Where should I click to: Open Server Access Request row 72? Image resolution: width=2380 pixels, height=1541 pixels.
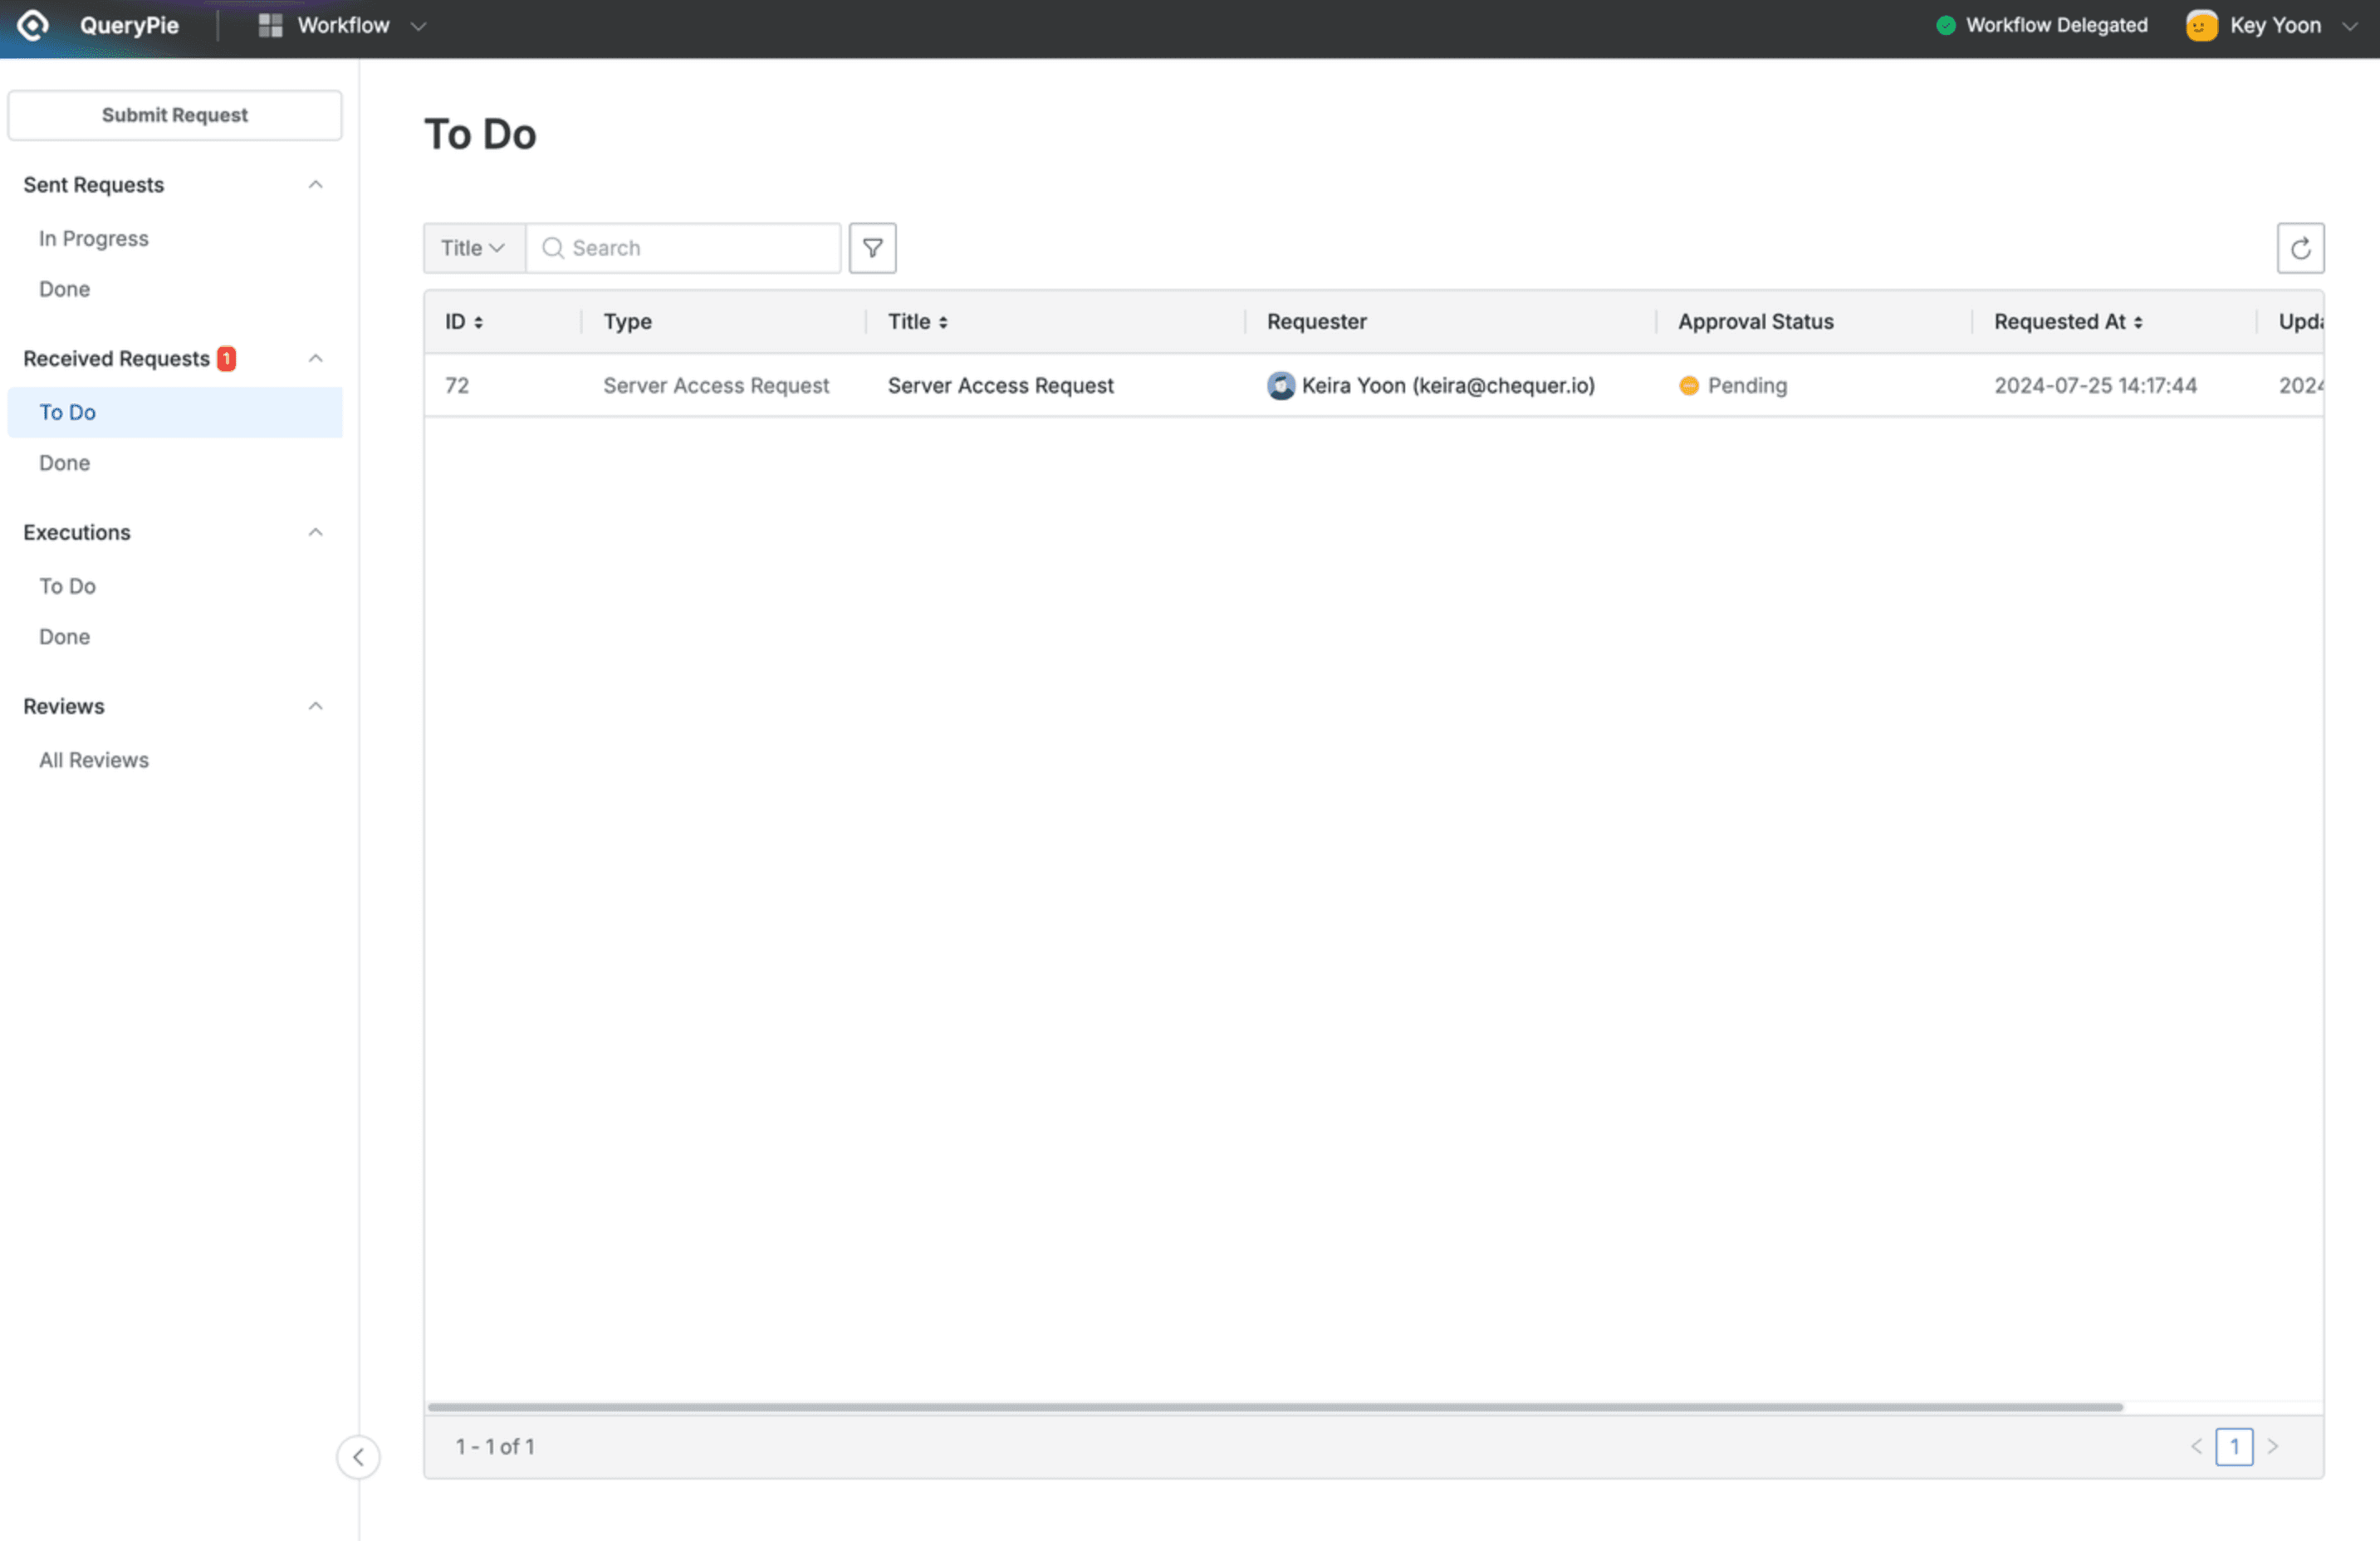(x=999, y=385)
